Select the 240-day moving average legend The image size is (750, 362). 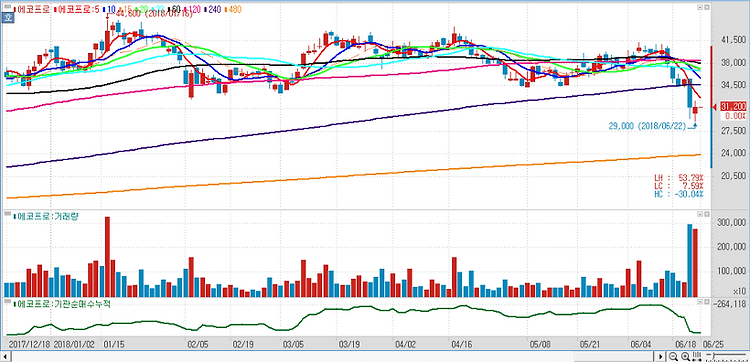pos(213,10)
